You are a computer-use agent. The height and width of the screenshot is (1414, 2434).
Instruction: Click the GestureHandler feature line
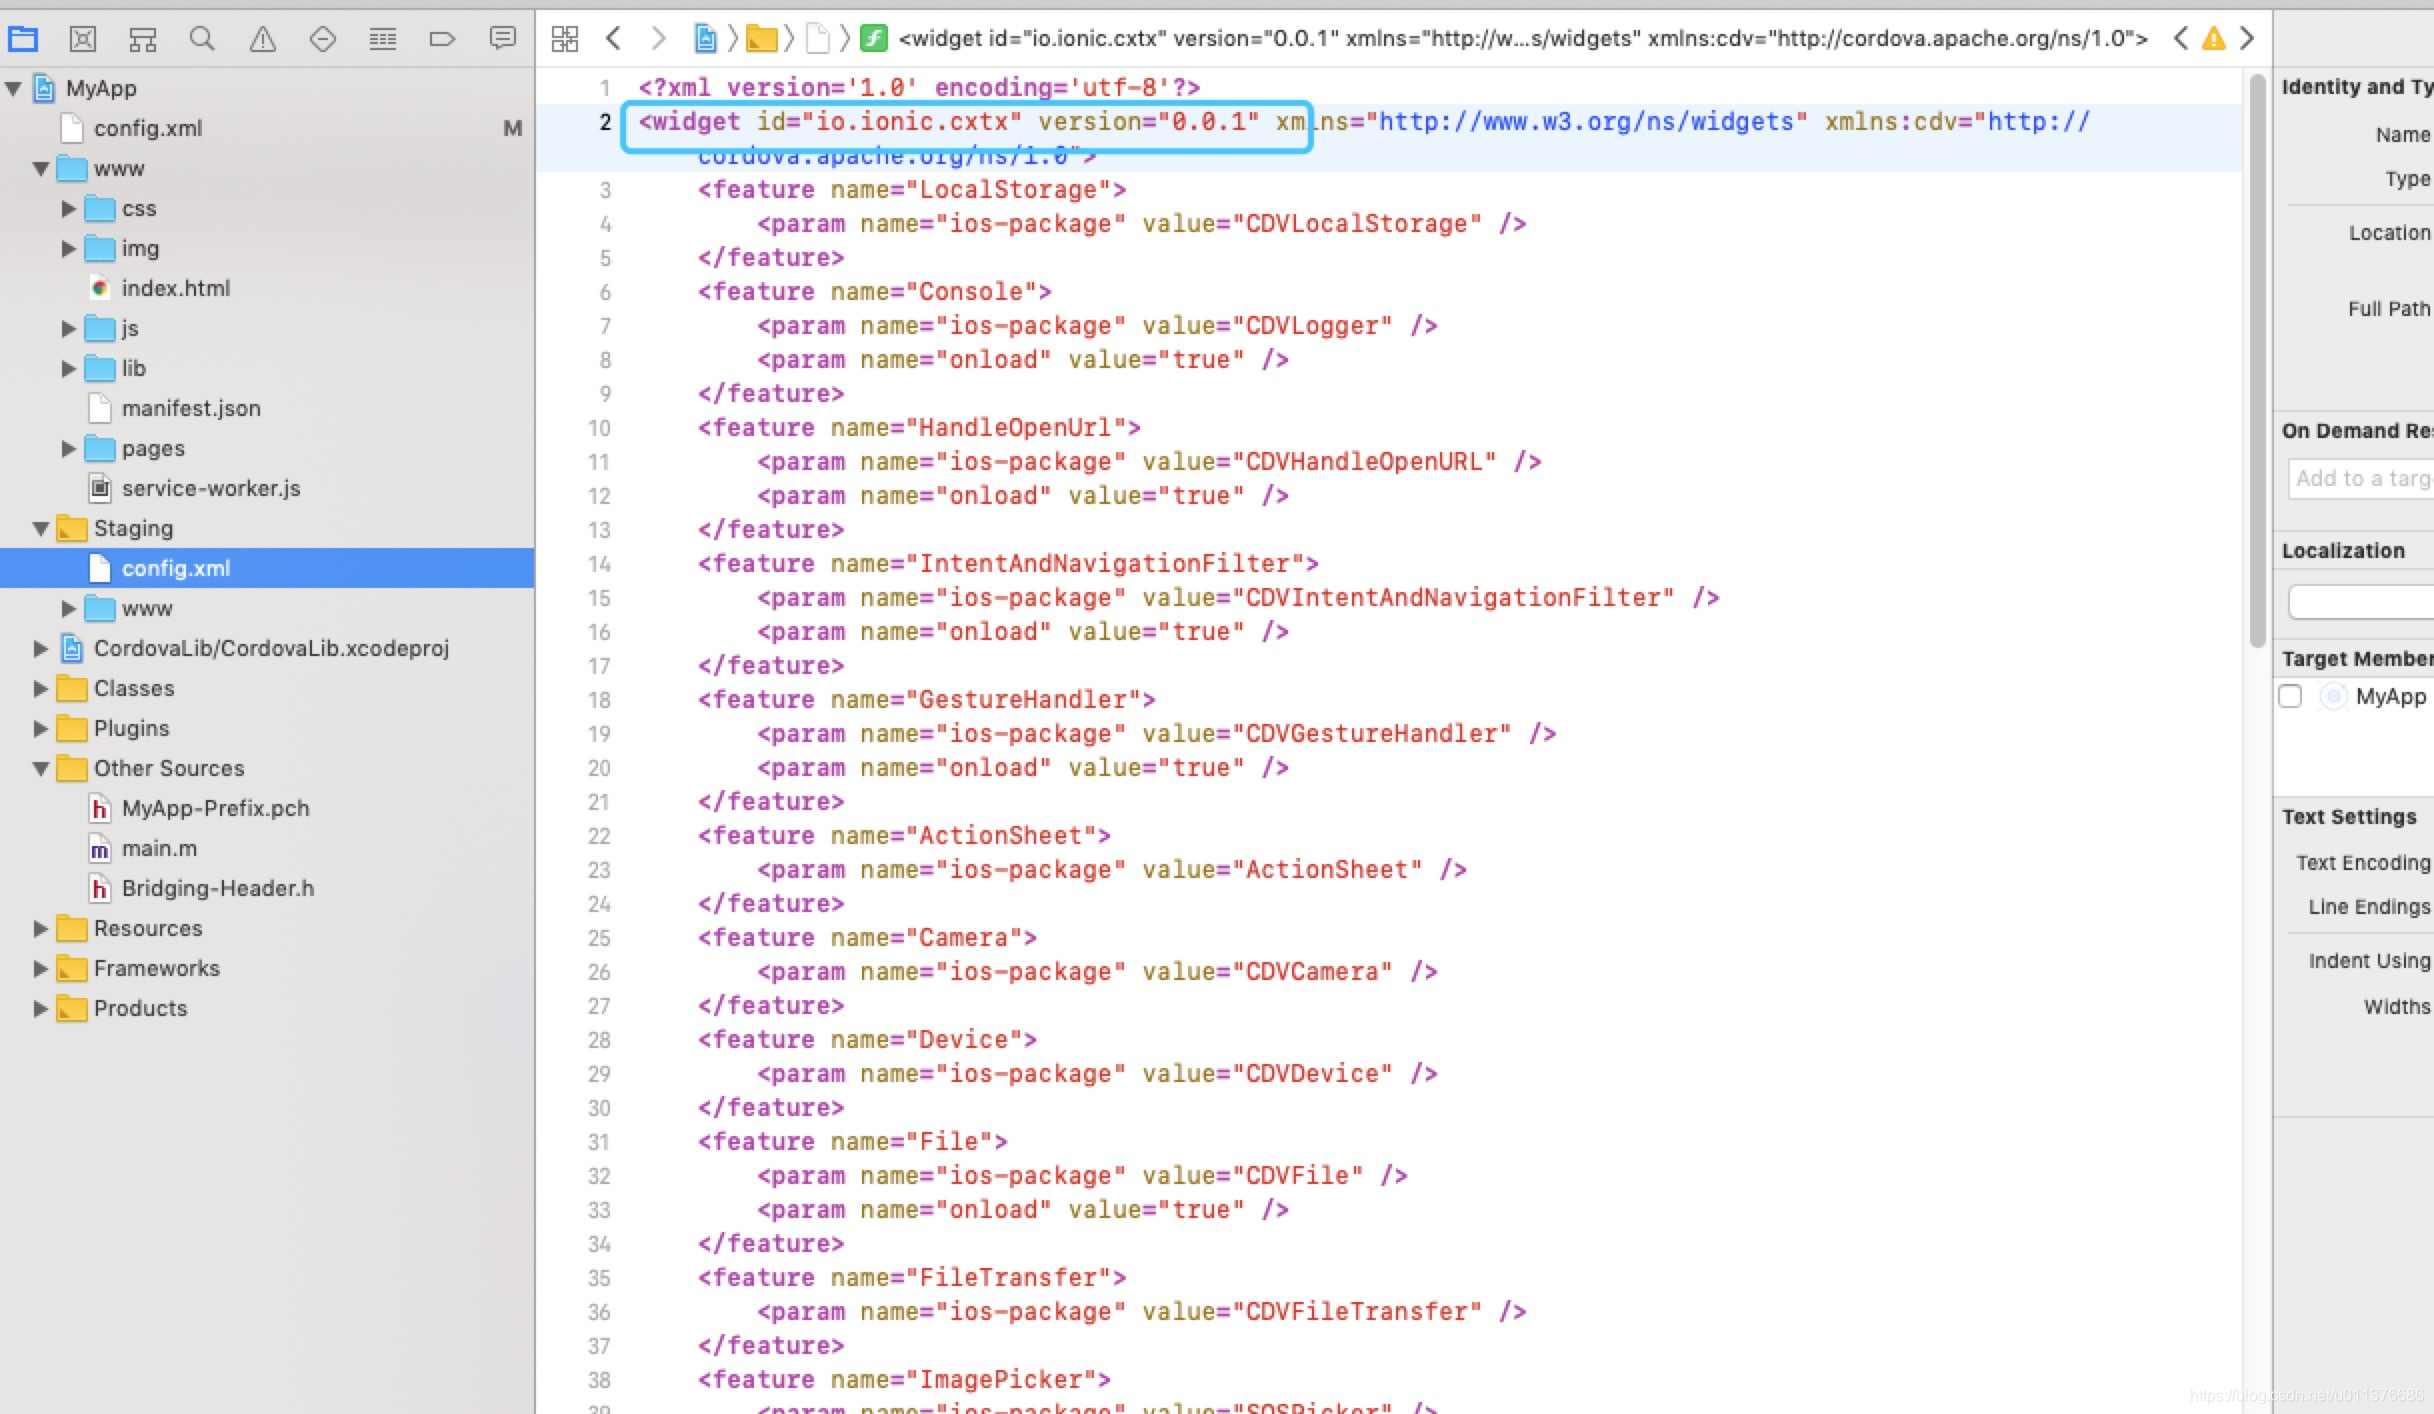[x=927, y=700]
